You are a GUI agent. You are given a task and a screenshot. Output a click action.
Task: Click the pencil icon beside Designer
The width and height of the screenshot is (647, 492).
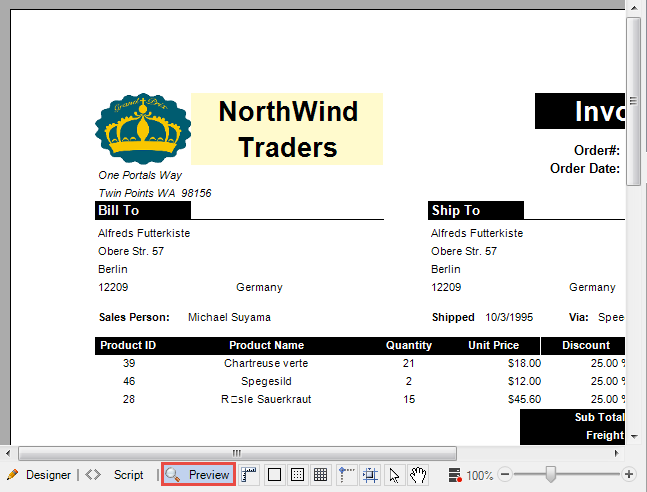coord(13,475)
